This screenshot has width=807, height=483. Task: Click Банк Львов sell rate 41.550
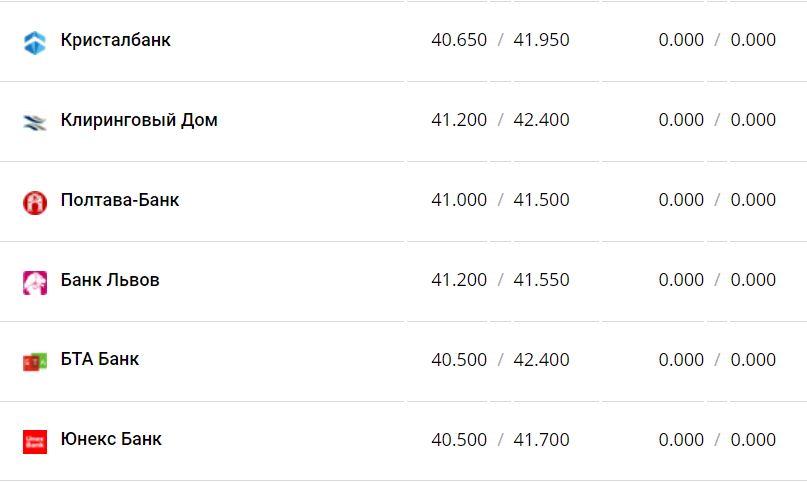541,280
